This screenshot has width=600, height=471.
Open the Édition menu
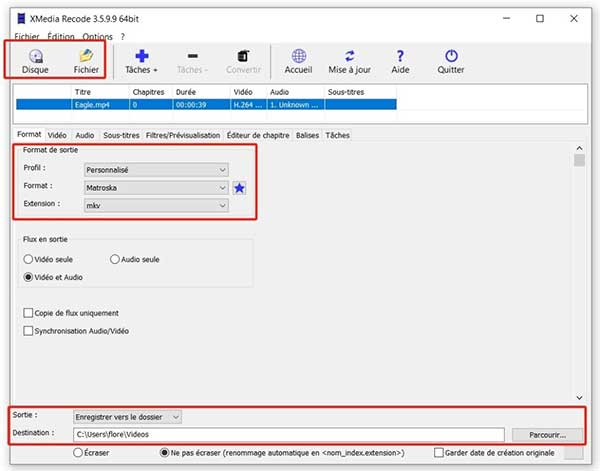63,36
